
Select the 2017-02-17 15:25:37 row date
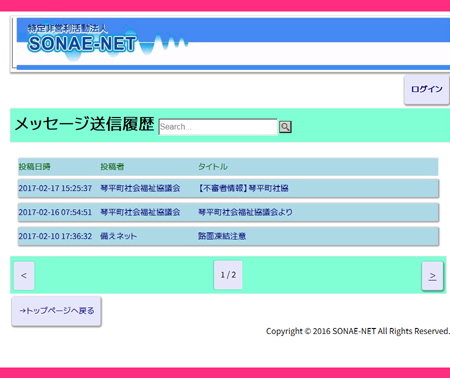pyautogui.click(x=55, y=188)
